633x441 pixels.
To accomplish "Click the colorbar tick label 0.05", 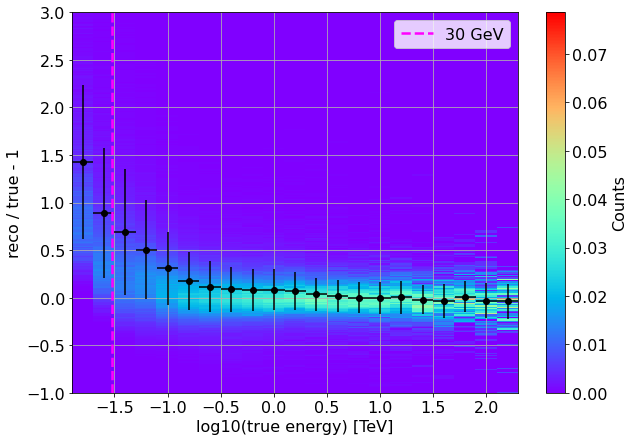I will (589, 152).
